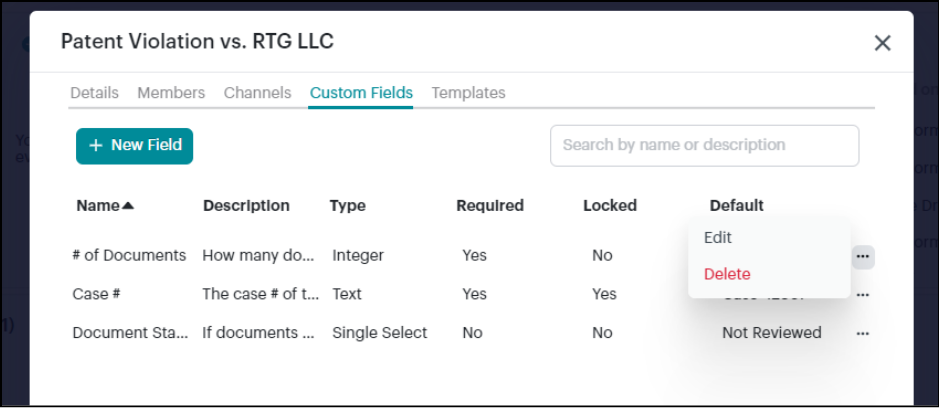Close the Patent Violation dialog
Image resolution: width=939 pixels, height=408 pixels.
click(x=882, y=42)
